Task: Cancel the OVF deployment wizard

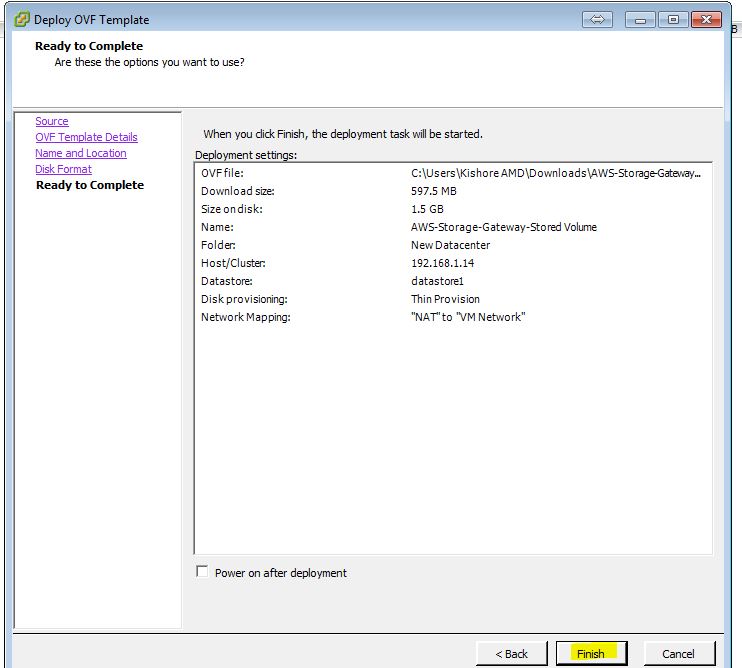Action: [x=678, y=653]
